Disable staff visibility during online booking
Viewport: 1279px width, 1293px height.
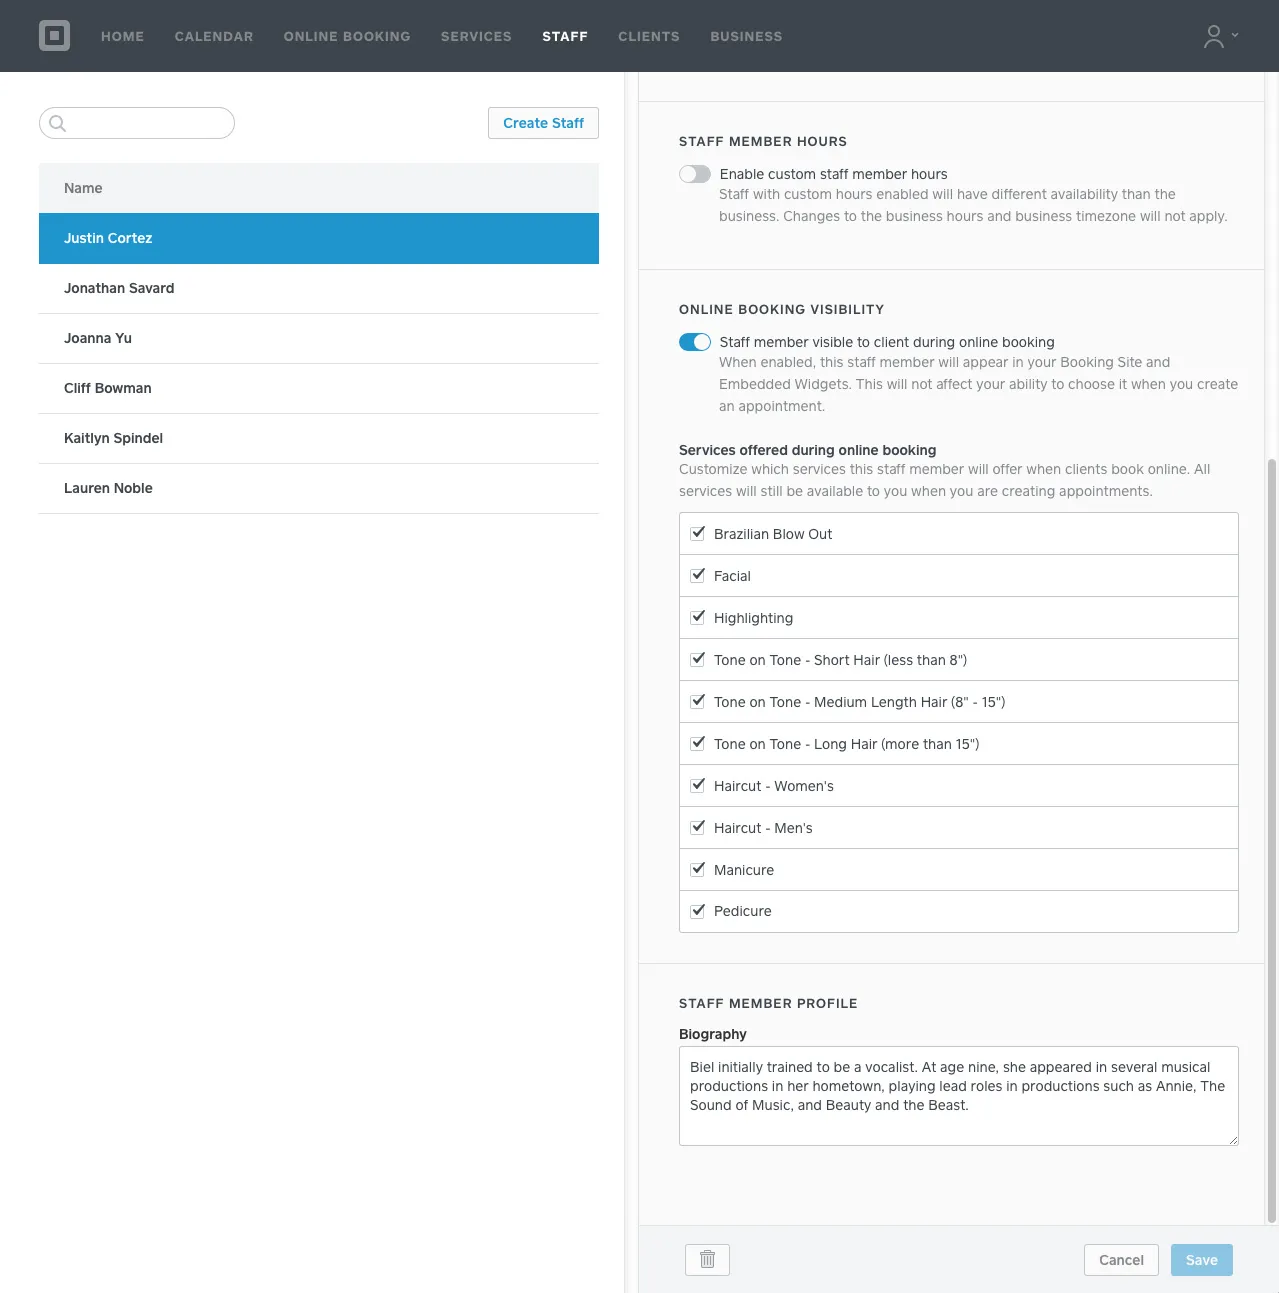(x=695, y=342)
